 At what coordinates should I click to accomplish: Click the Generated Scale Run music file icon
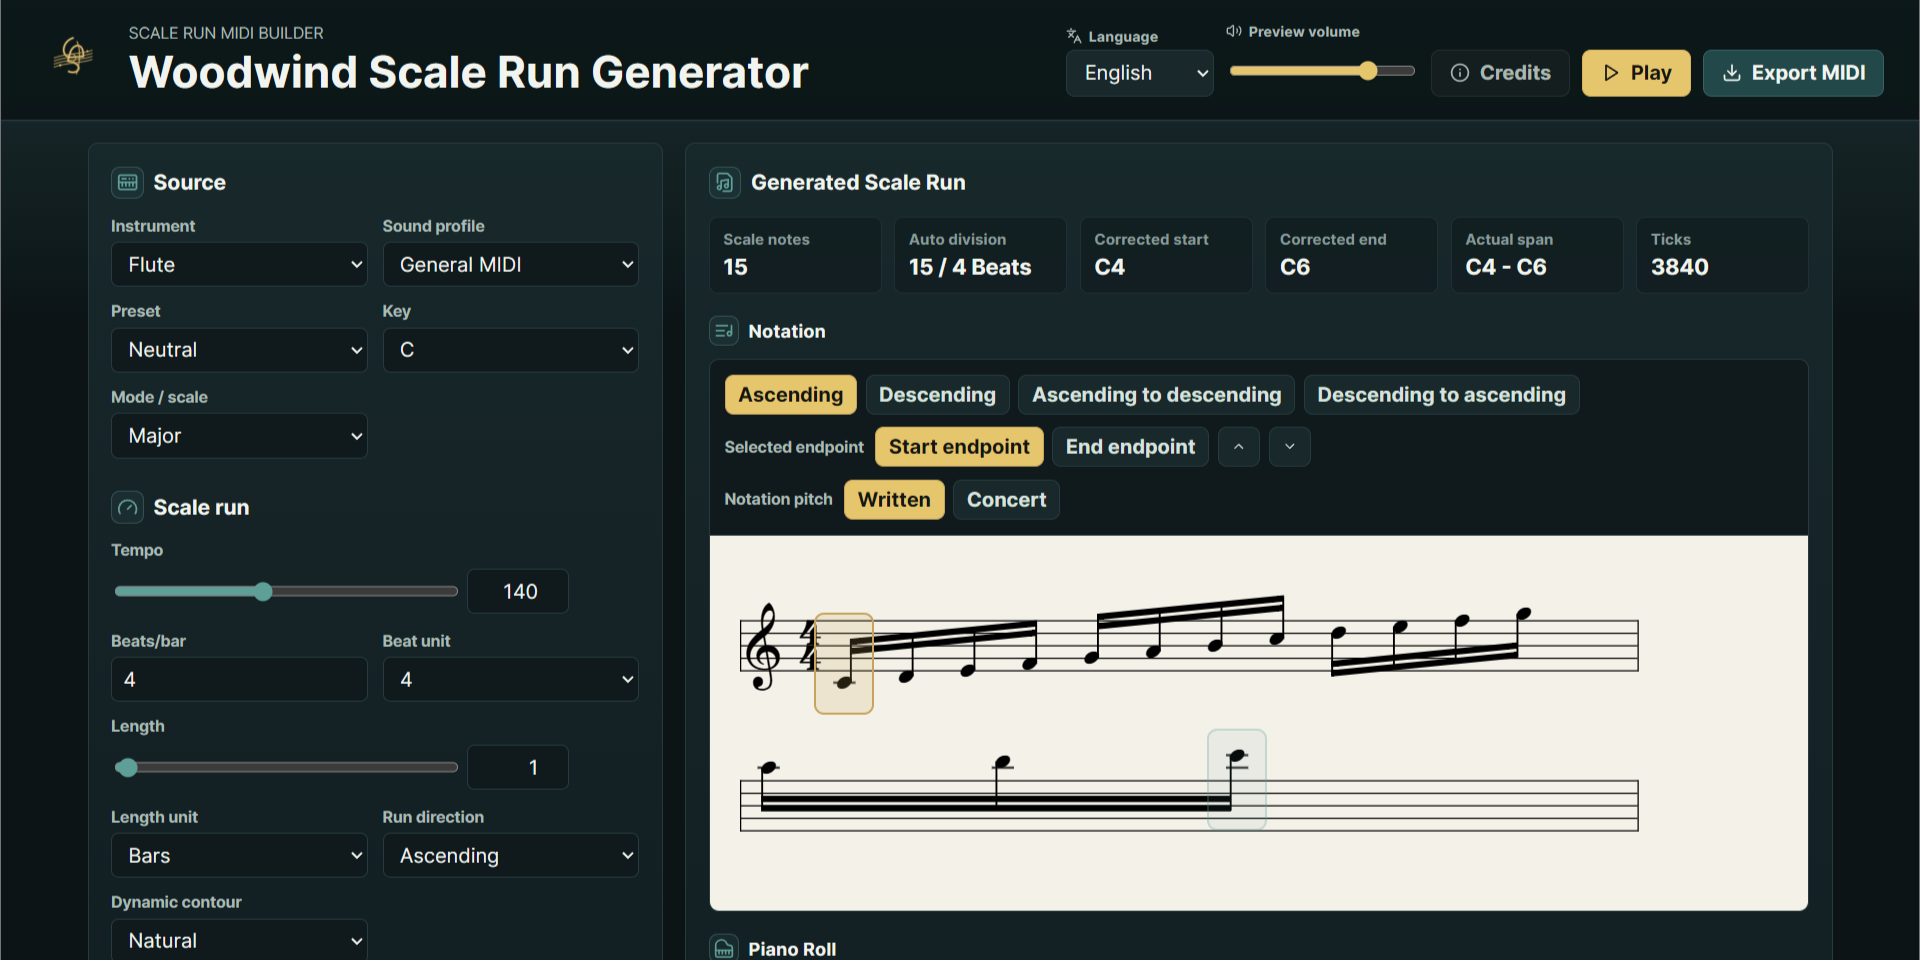[725, 182]
